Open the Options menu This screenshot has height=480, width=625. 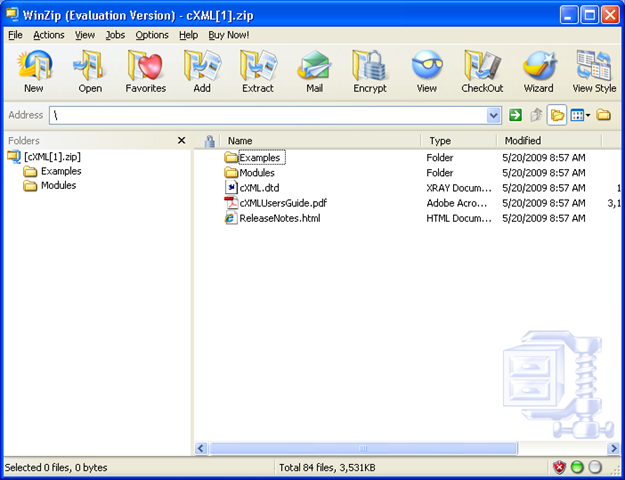152,35
